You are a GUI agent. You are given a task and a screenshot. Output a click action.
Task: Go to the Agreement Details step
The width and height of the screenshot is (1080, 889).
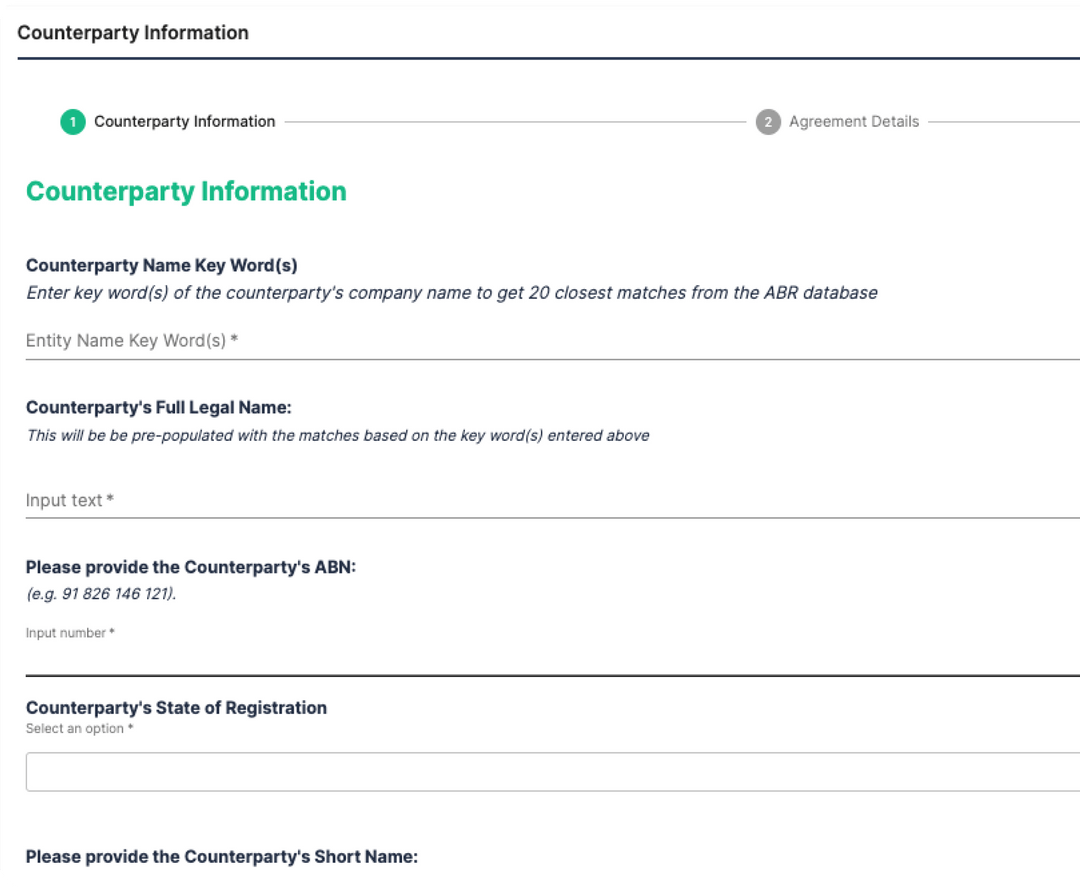pyautogui.click(x=853, y=122)
